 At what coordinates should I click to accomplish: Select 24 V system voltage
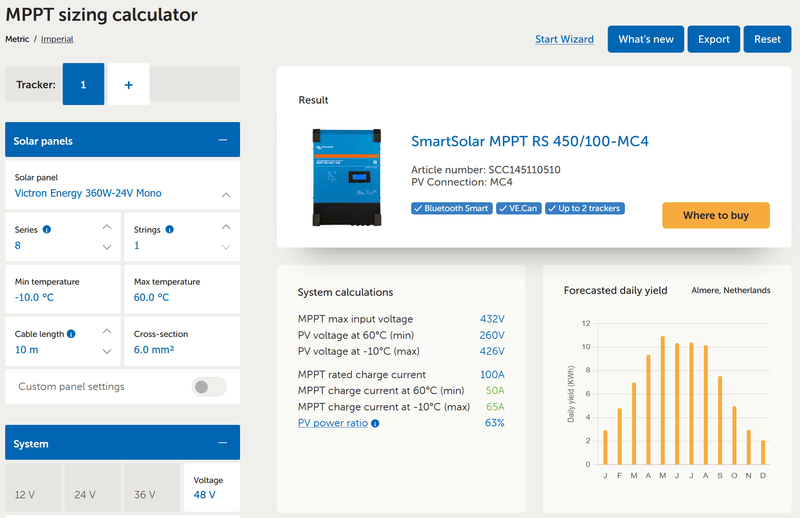point(93,487)
